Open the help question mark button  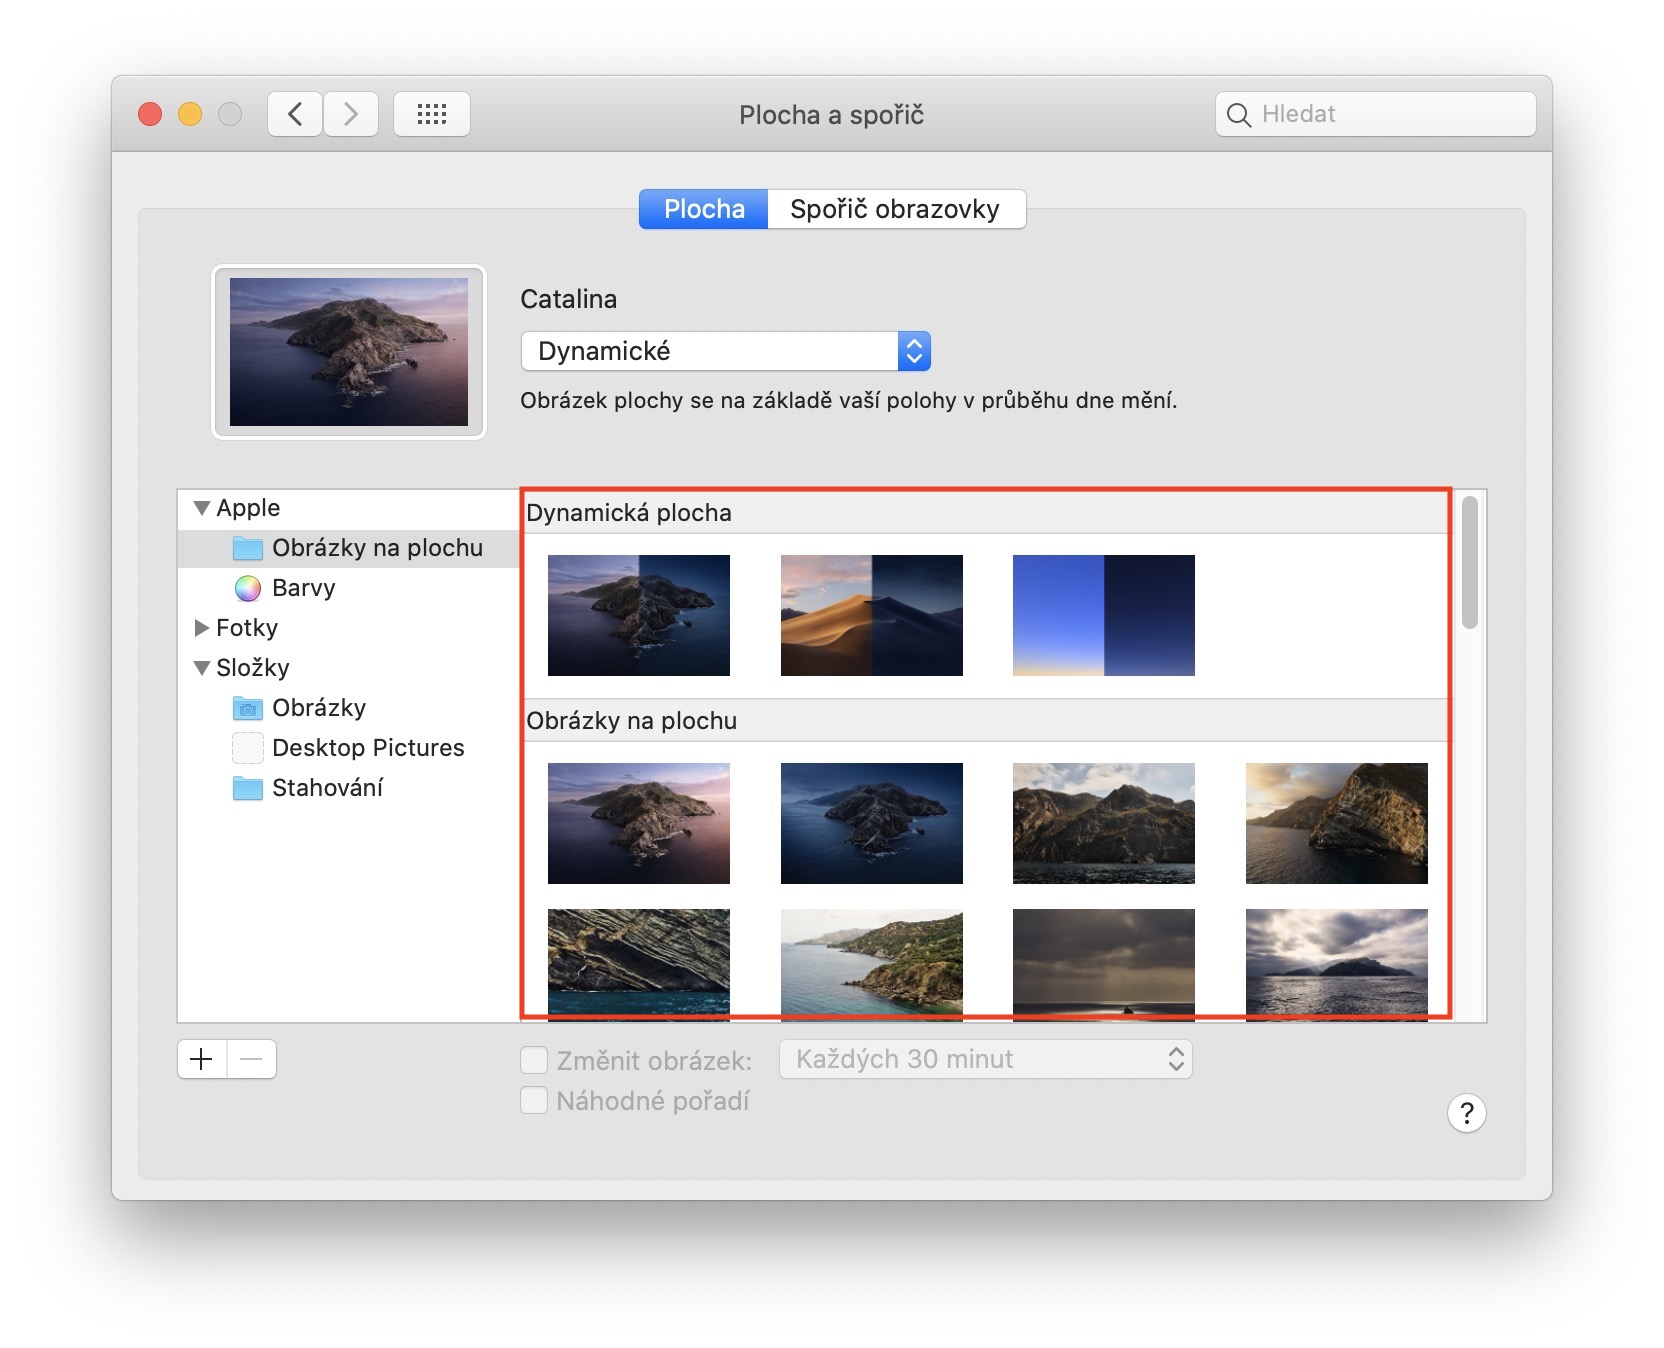pos(1466,1112)
